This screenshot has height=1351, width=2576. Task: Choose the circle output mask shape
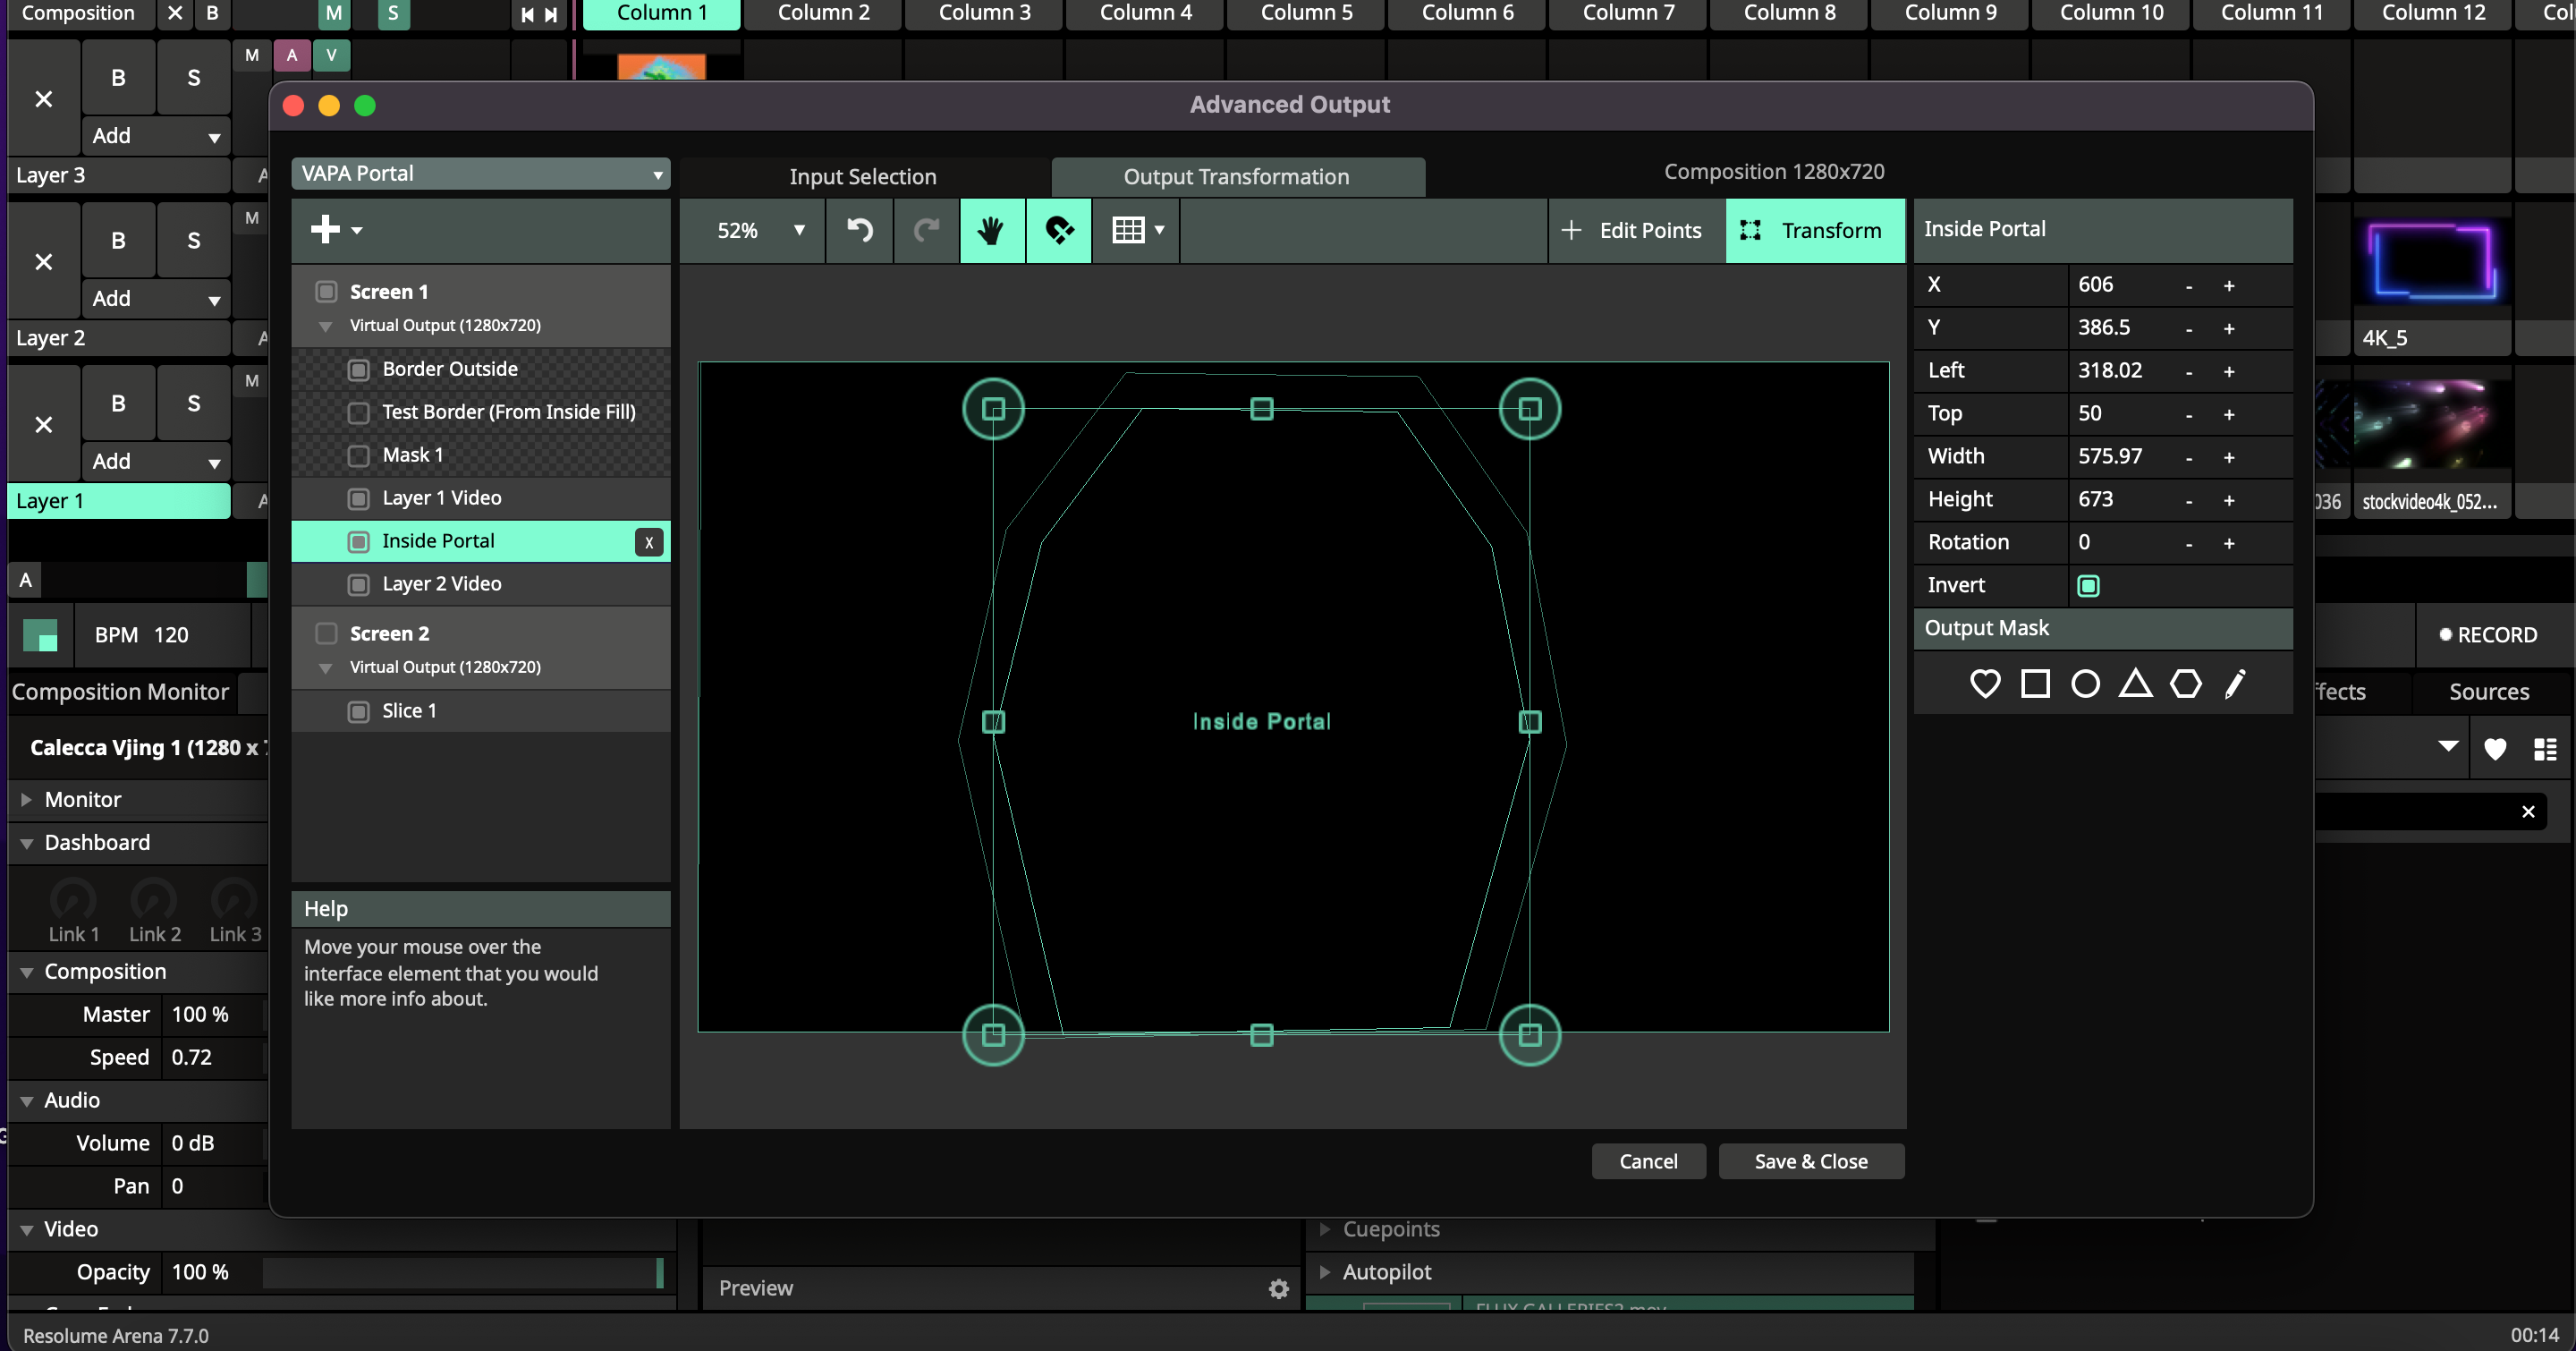pyautogui.click(x=2085, y=684)
